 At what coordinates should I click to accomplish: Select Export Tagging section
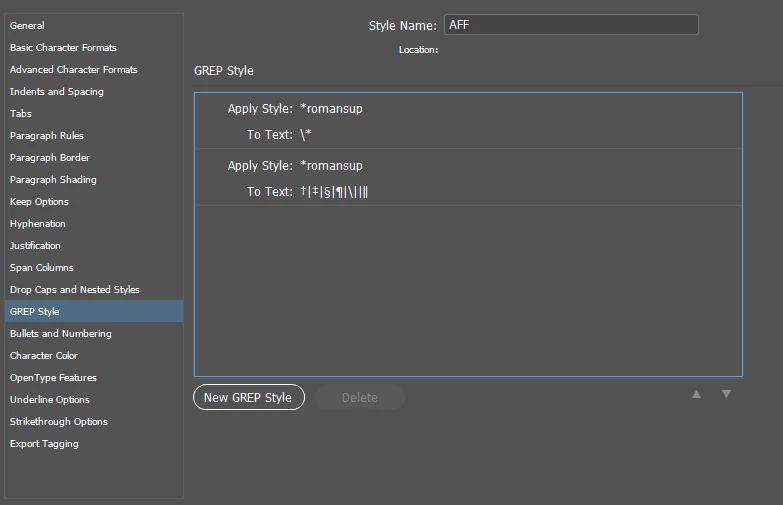[94, 443]
